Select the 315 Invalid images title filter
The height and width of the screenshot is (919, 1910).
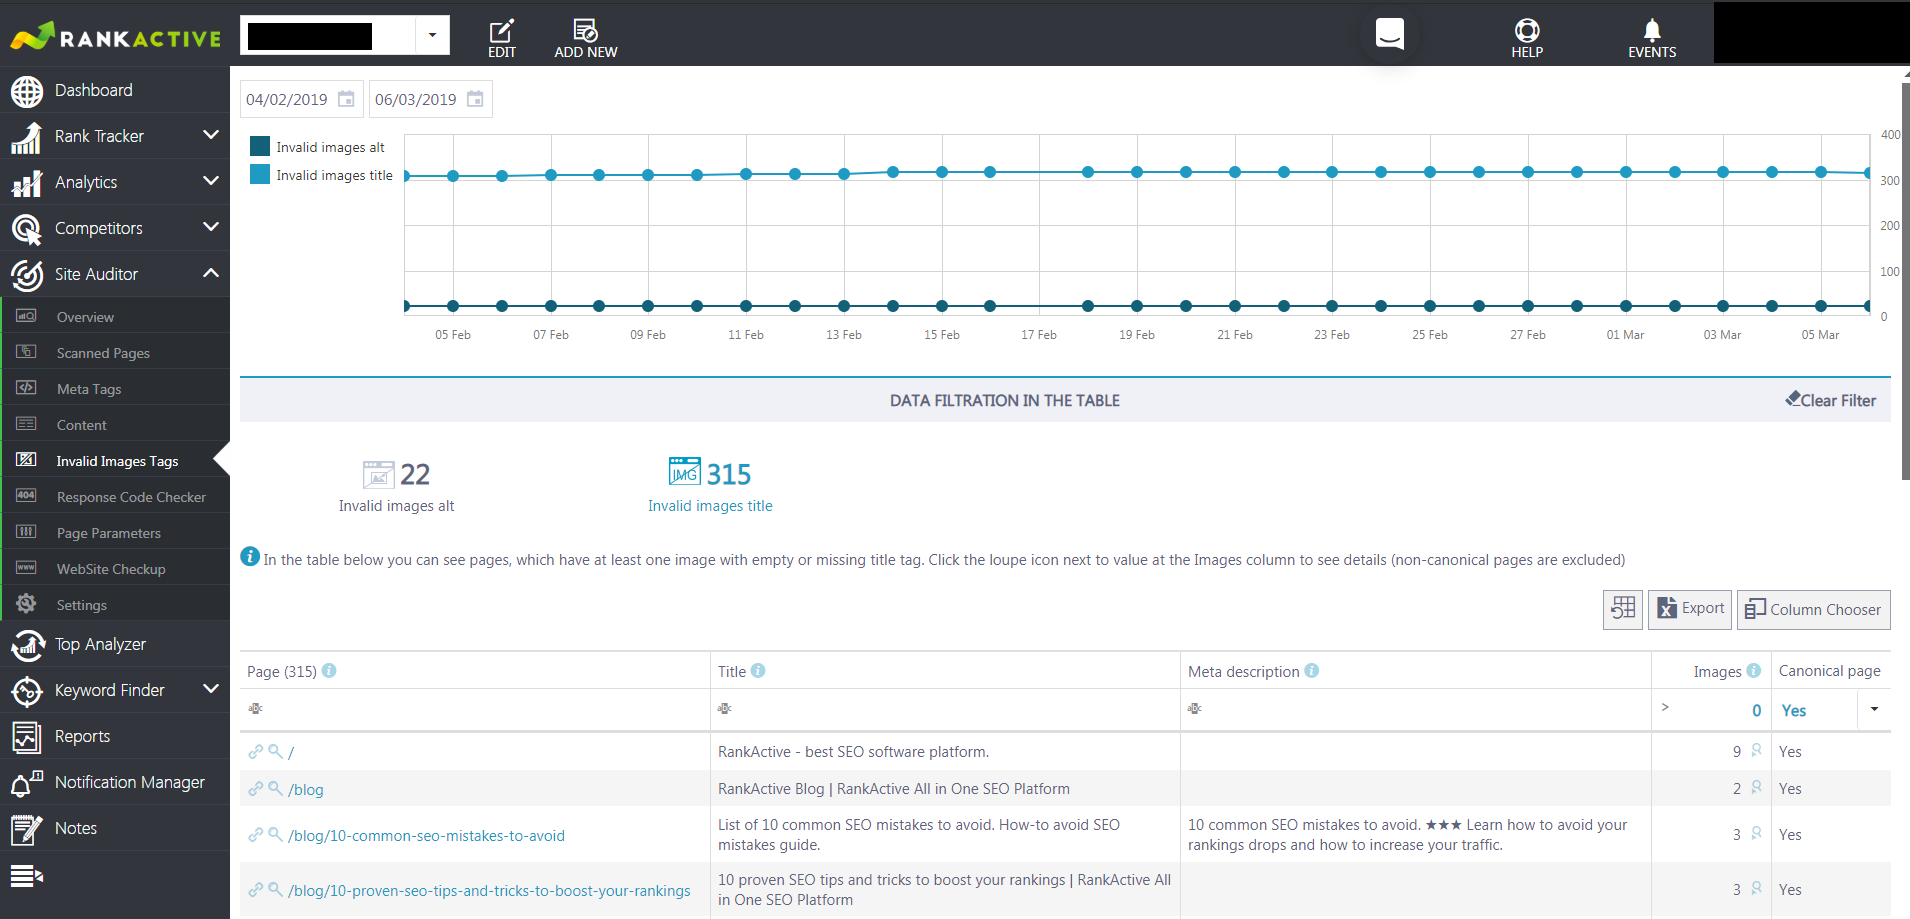710,487
